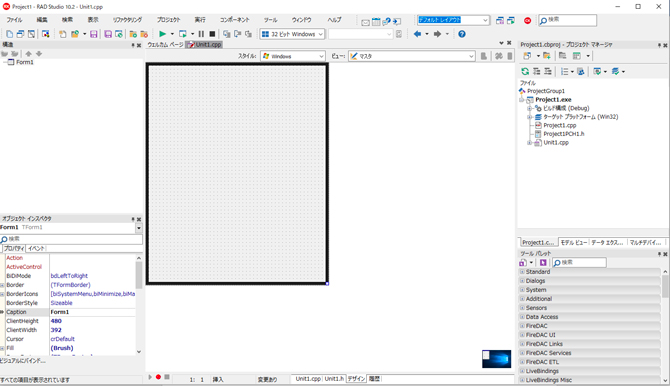Screen dimensions: 670x386
Task: Click the move-down arrow in Structure panel
Action: pos(39,54)
